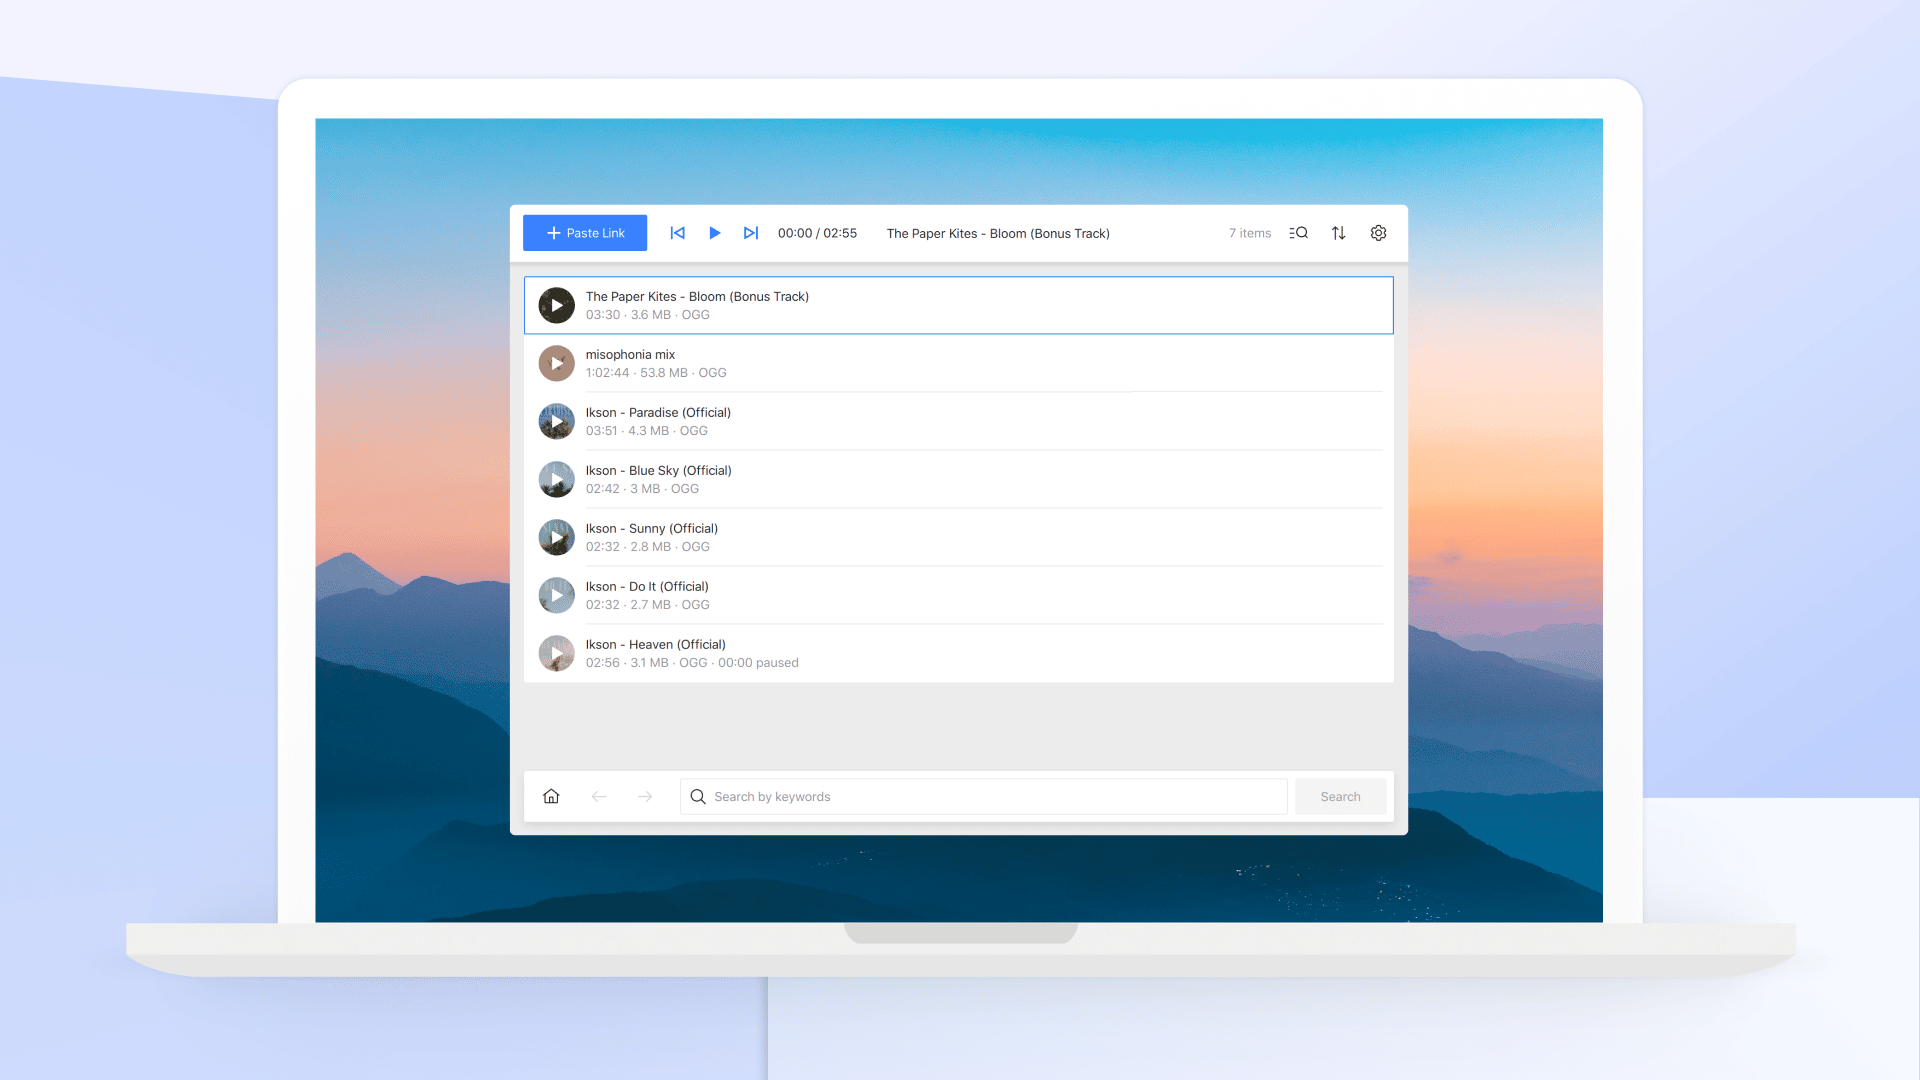Click the sort/reorder tracks icon
Viewport: 1920px width, 1080px height.
pyautogui.click(x=1338, y=233)
